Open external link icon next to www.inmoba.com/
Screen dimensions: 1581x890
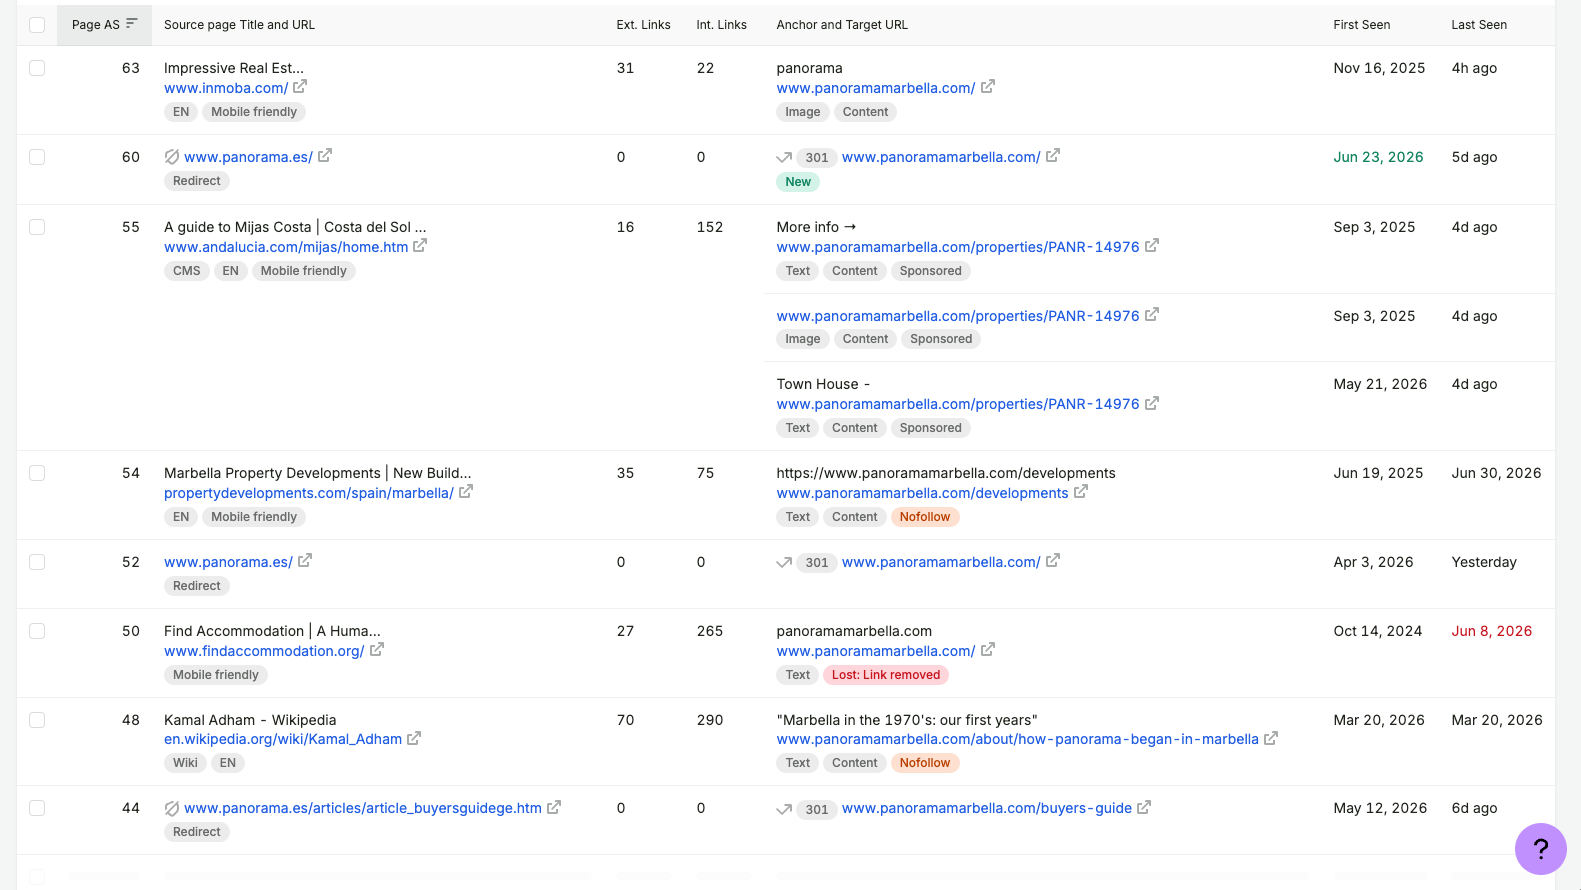pos(300,87)
